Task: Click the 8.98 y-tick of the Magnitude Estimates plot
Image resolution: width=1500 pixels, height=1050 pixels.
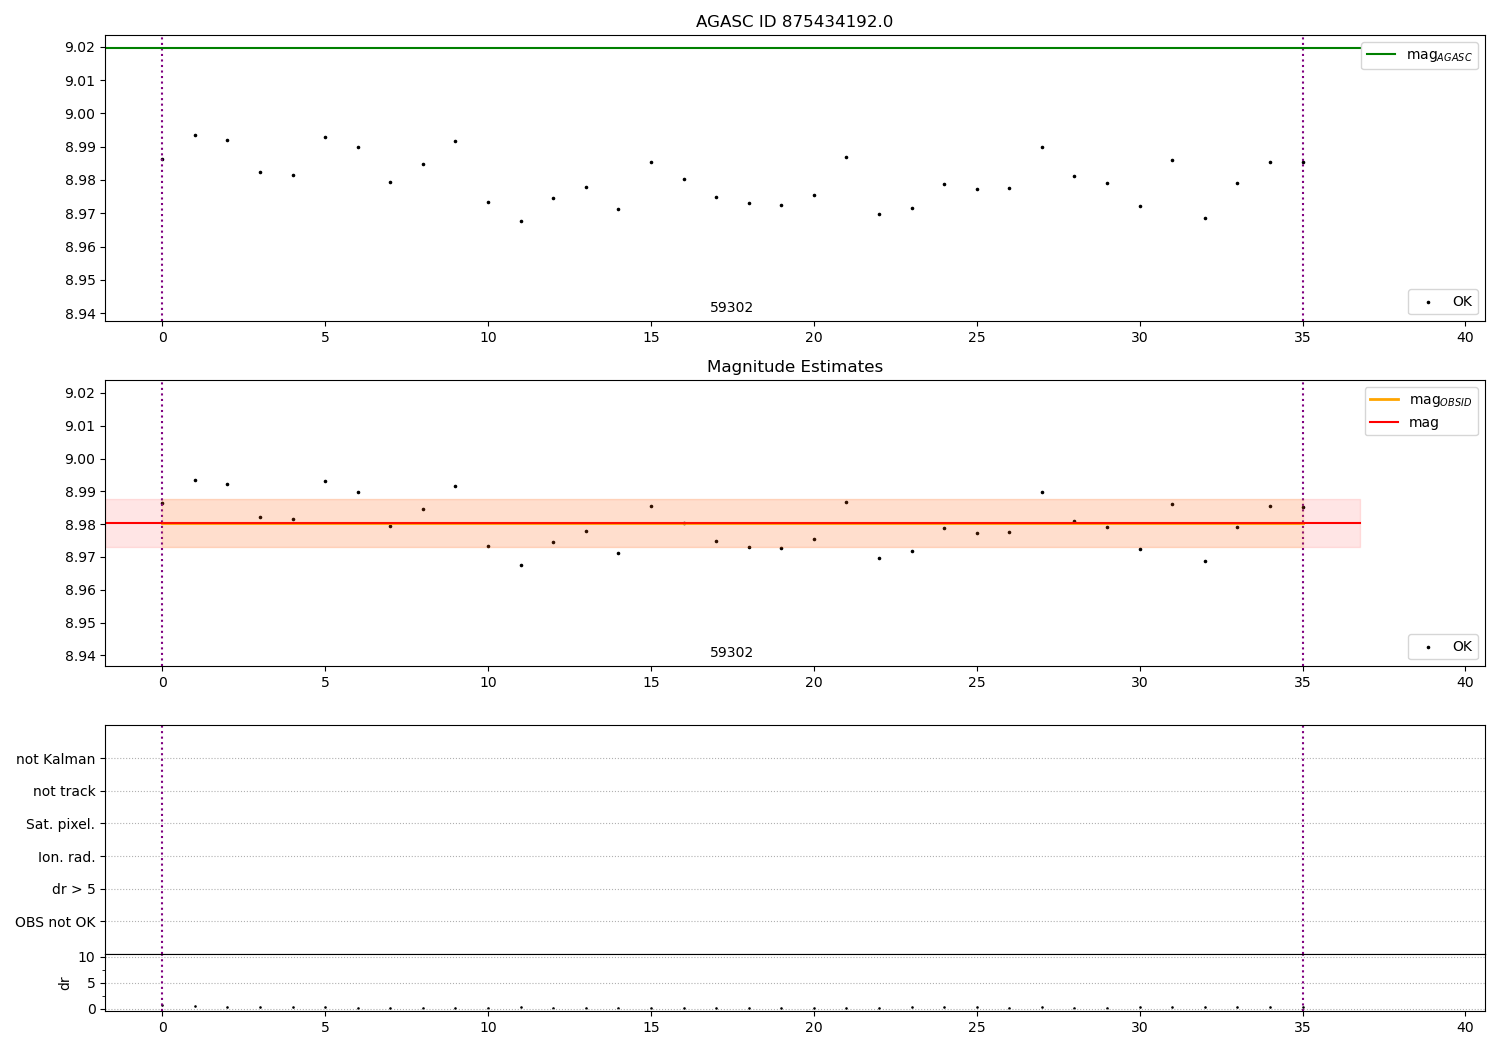Action: coord(79,525)
